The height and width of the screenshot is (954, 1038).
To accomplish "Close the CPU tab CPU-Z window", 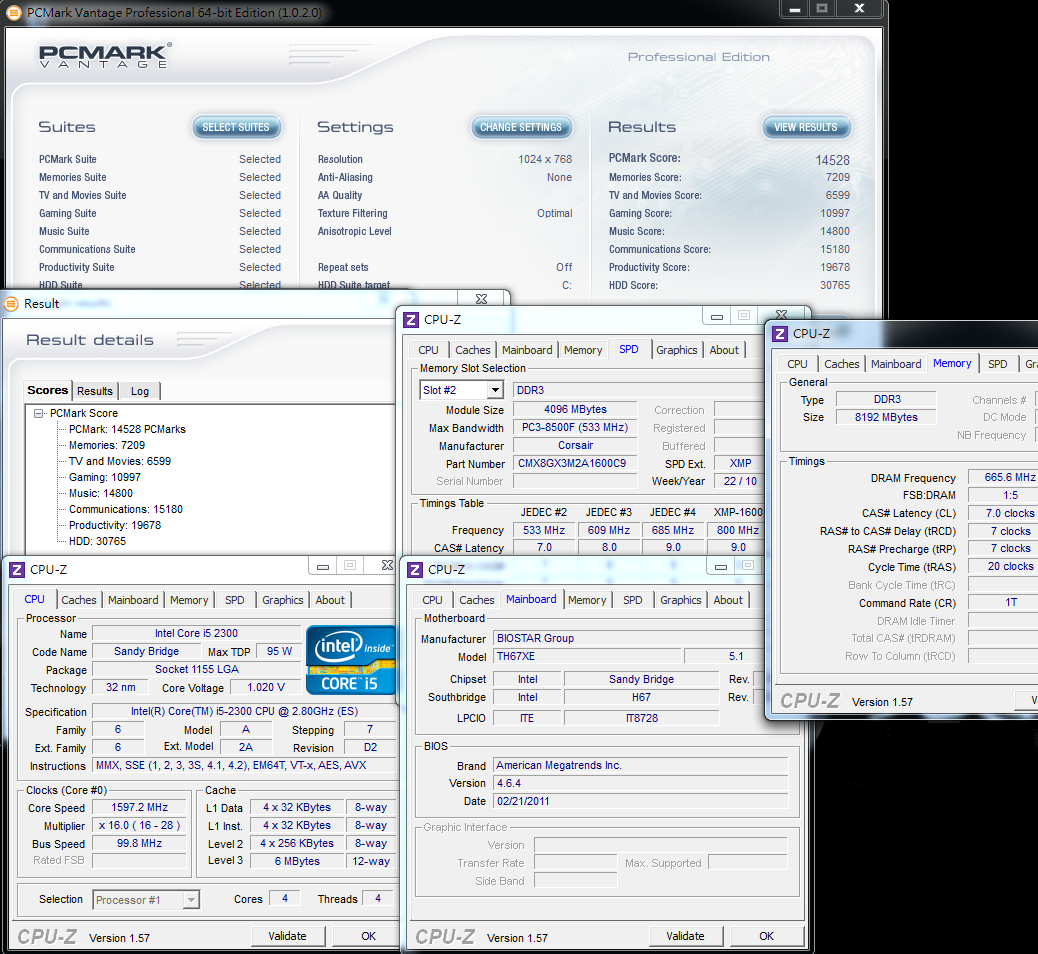I will click(387, 565).
